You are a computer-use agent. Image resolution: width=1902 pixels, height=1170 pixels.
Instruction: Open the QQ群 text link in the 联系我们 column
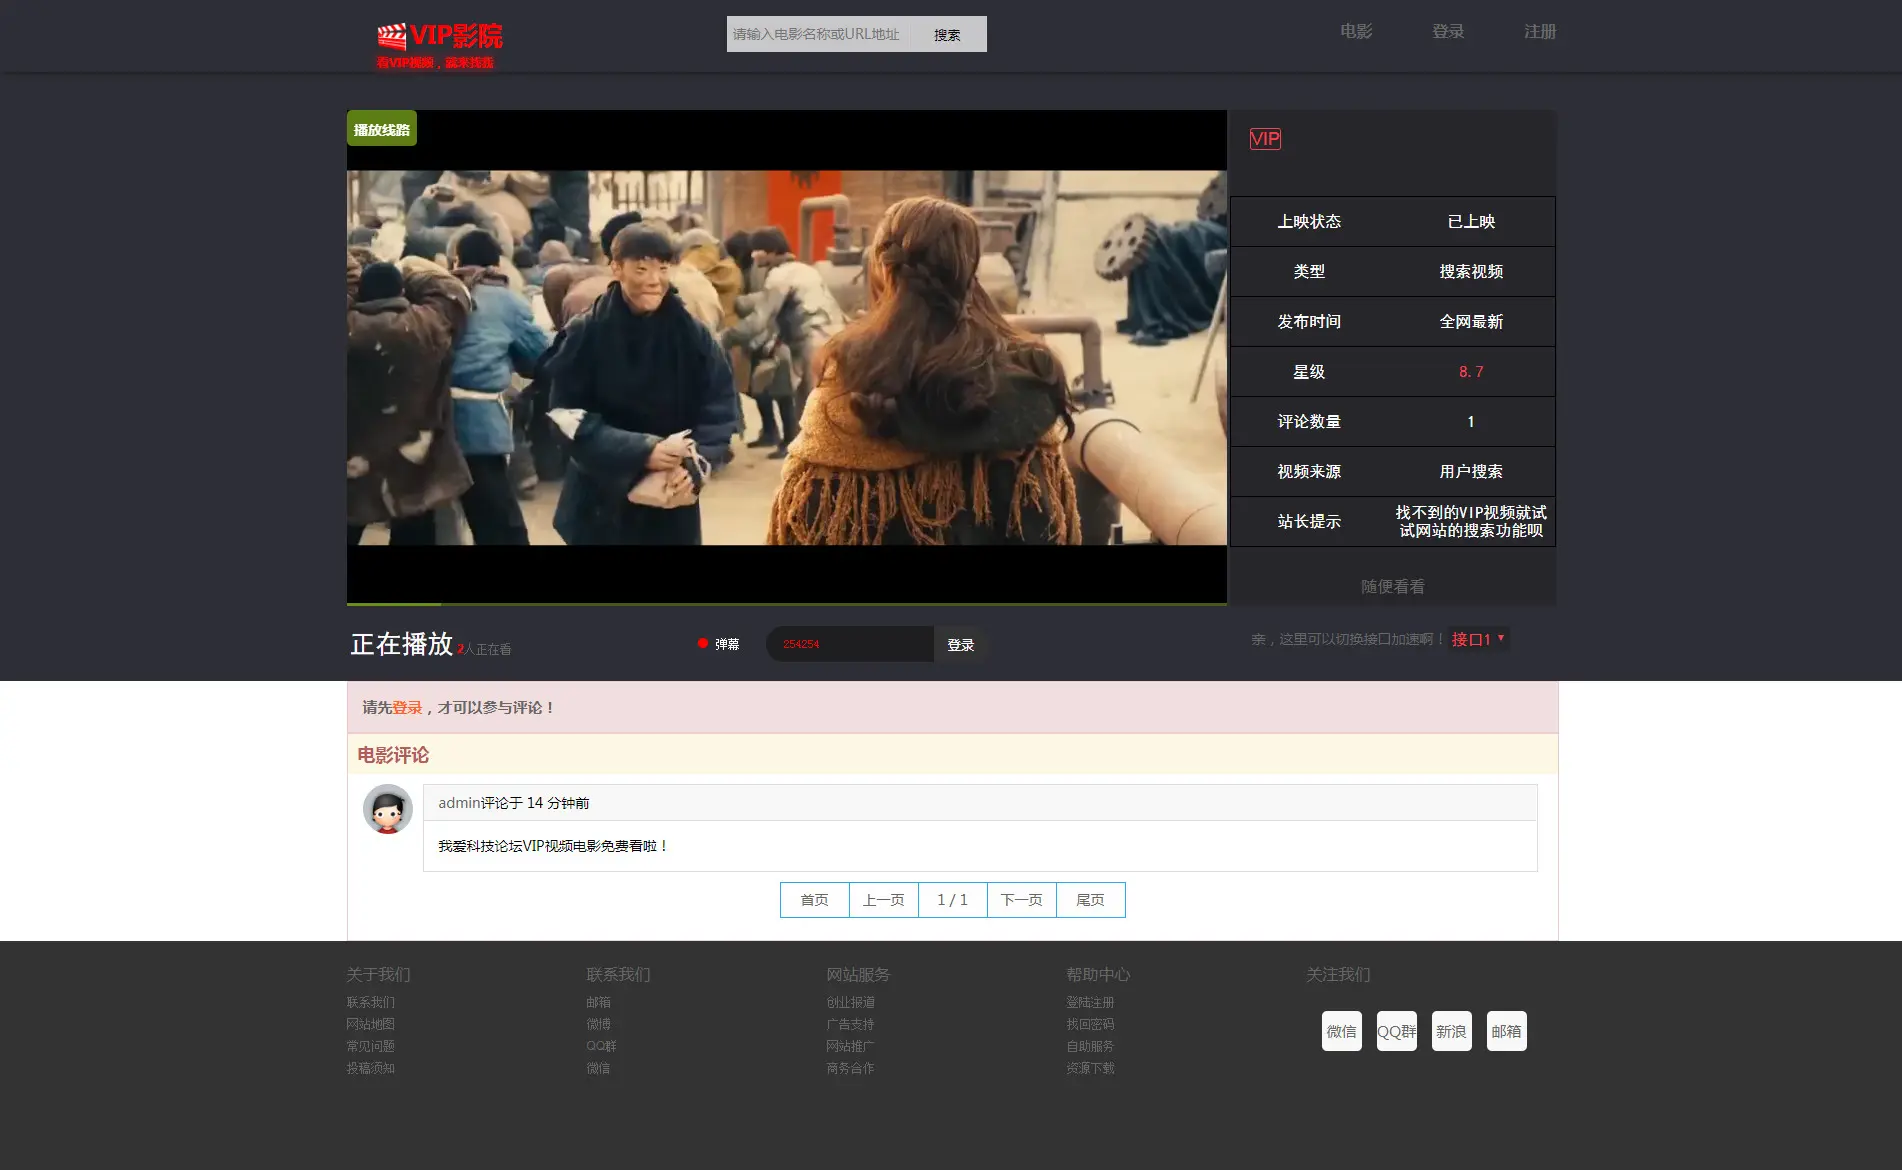click(x=602, y=1046)
